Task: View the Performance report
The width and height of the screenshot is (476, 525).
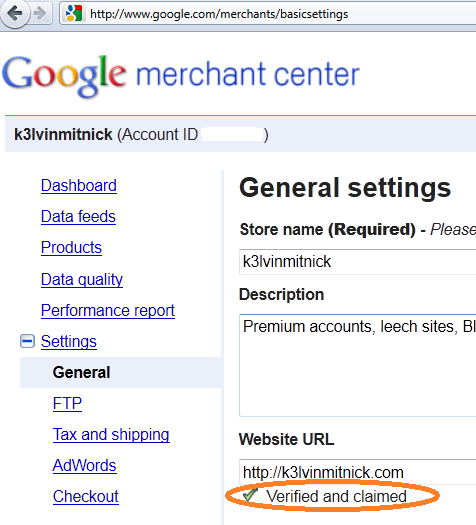Action: click(x=108, y=310)
